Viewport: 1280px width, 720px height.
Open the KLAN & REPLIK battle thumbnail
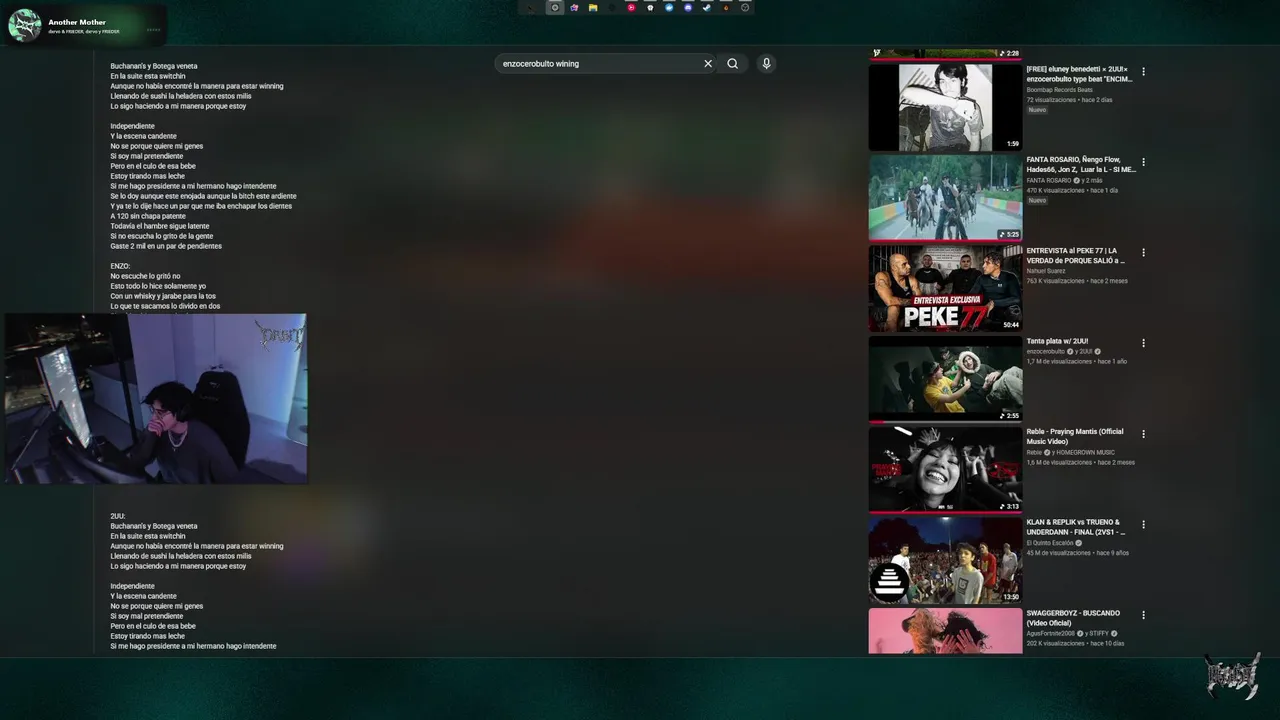point(945,560)
